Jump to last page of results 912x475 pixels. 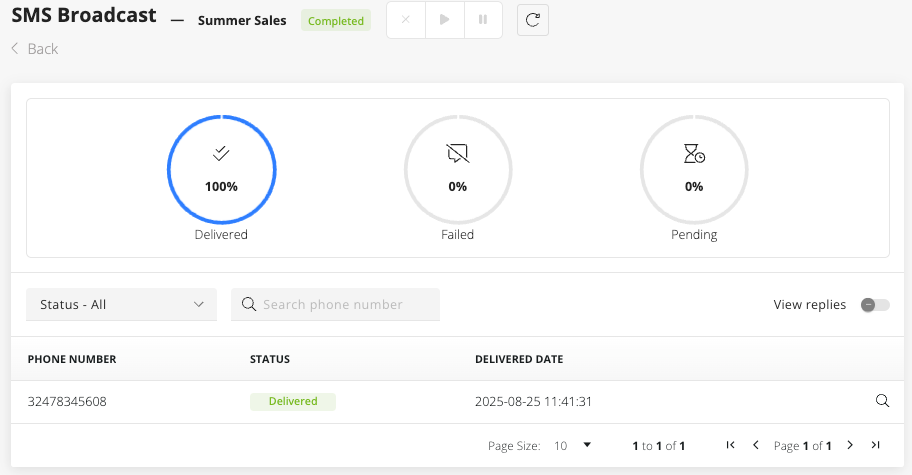(875, 445)
